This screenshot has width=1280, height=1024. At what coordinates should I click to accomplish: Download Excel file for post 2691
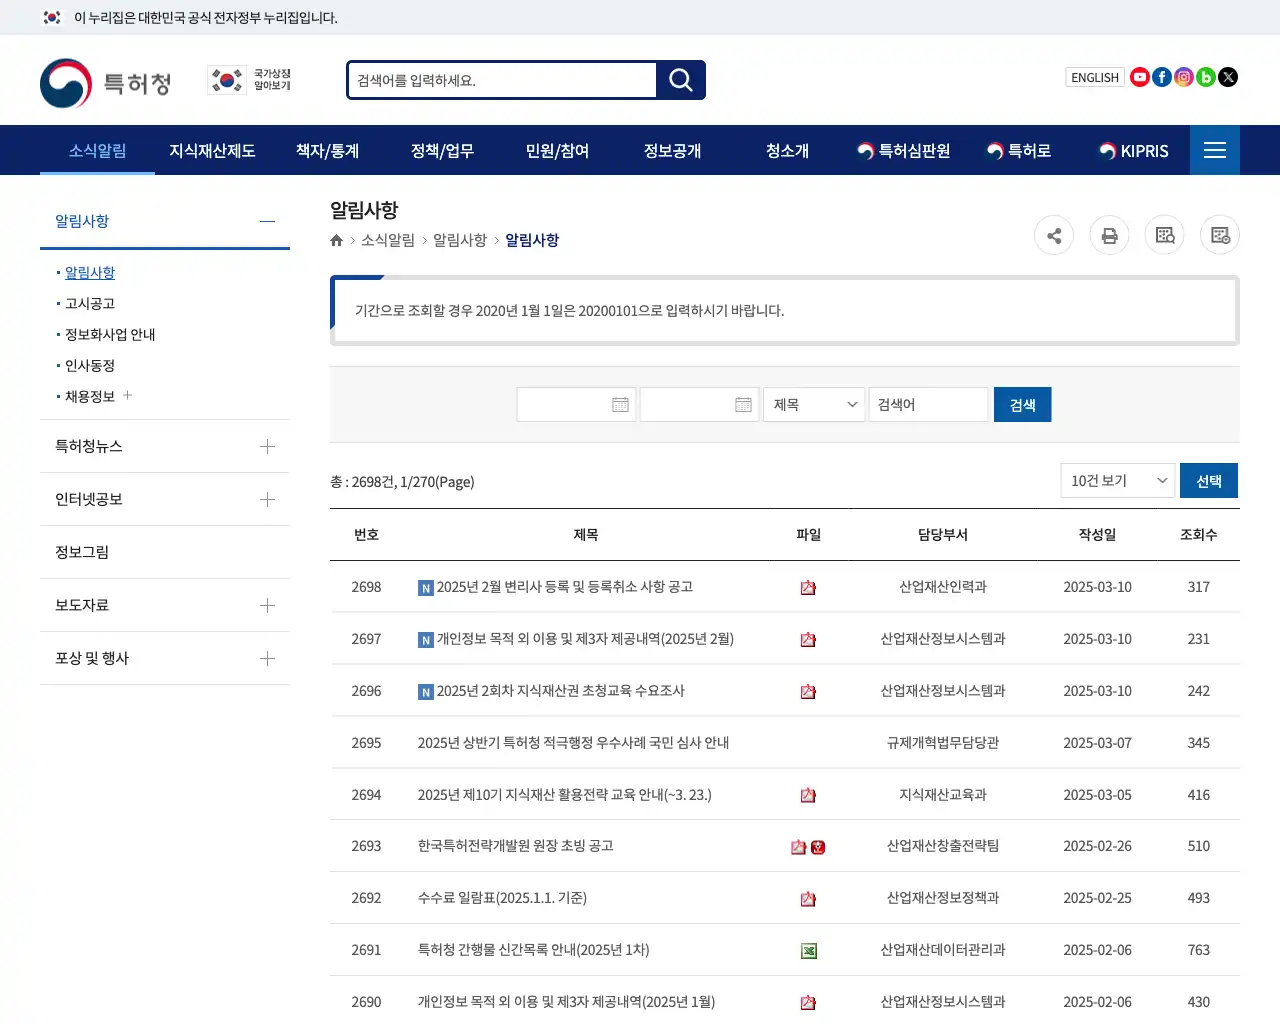click(x=809, y=951)
